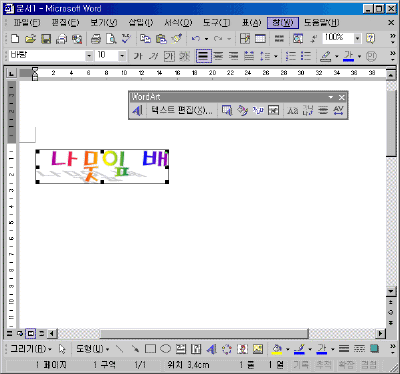Click the Insert WordArt icon in WordArt toolbar
The height and width of the screenshot is (374, 400).
coord(137,110)
